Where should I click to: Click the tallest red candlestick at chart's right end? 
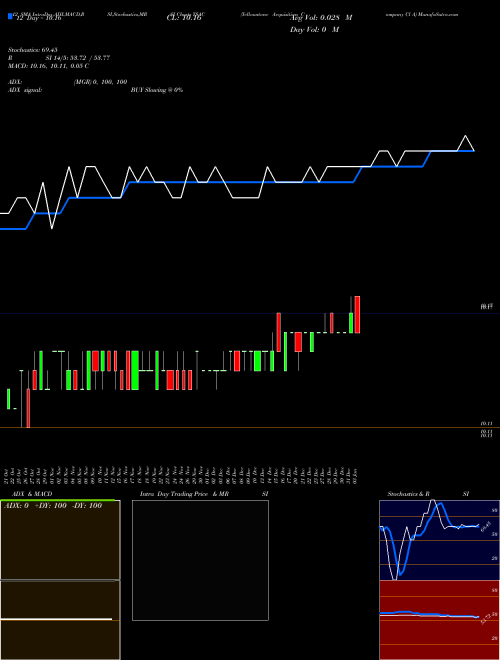click(x=357, y=314)
